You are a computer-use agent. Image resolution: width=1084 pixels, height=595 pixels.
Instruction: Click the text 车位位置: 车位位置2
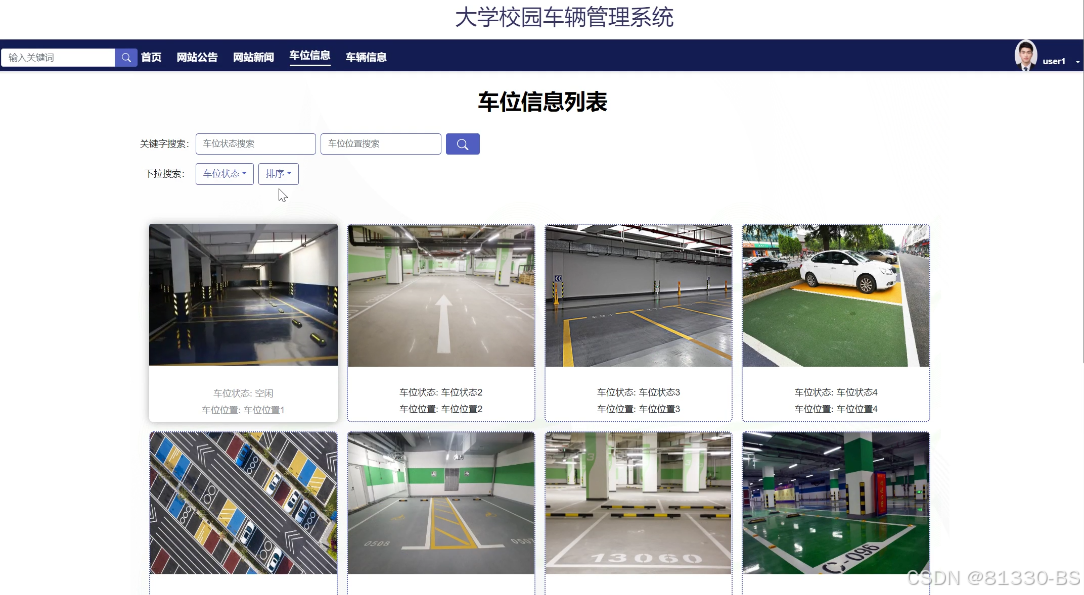(x=441, y=408)
